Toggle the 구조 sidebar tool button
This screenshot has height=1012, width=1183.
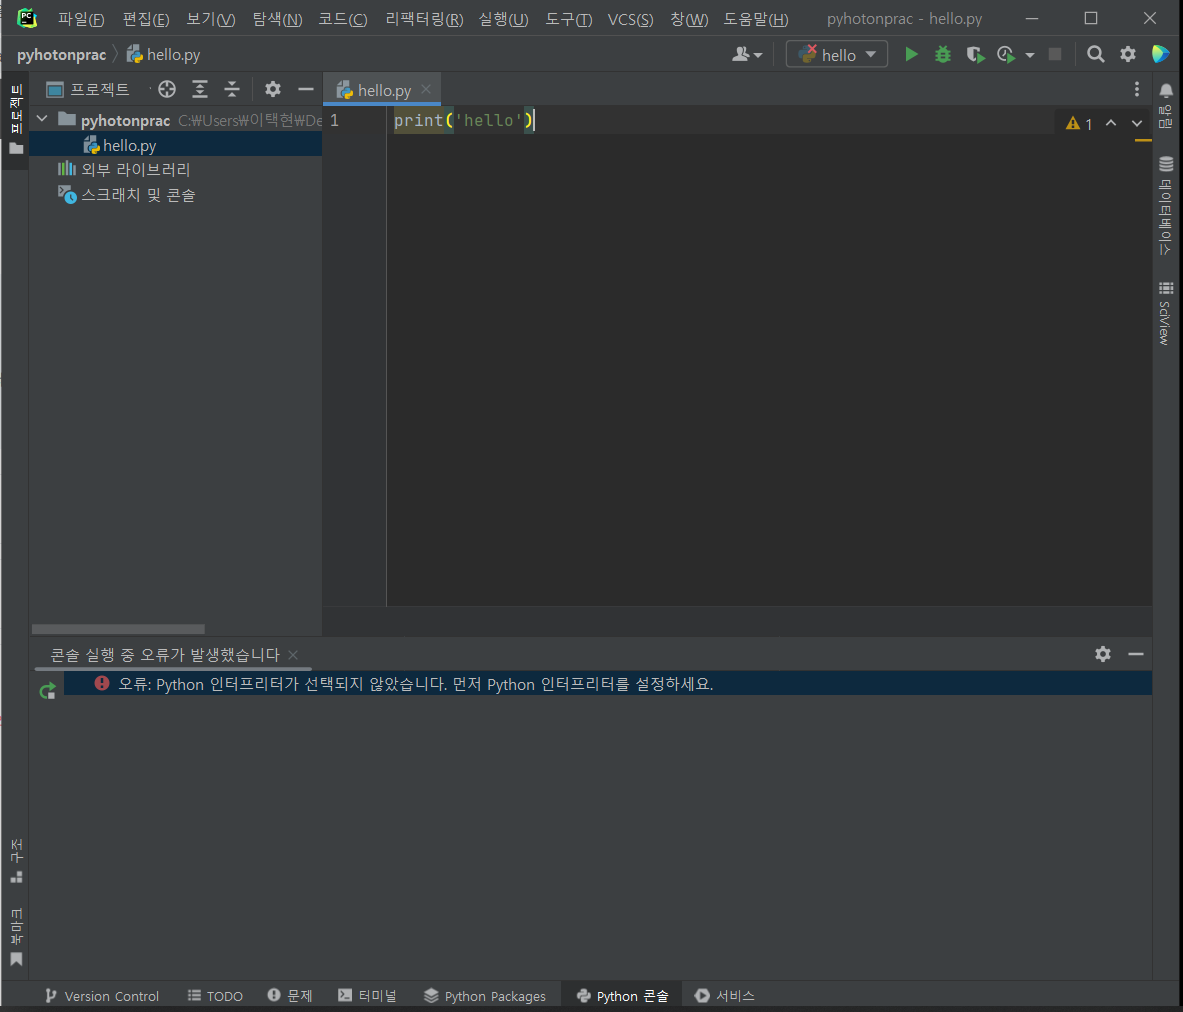tap(16, 860)
